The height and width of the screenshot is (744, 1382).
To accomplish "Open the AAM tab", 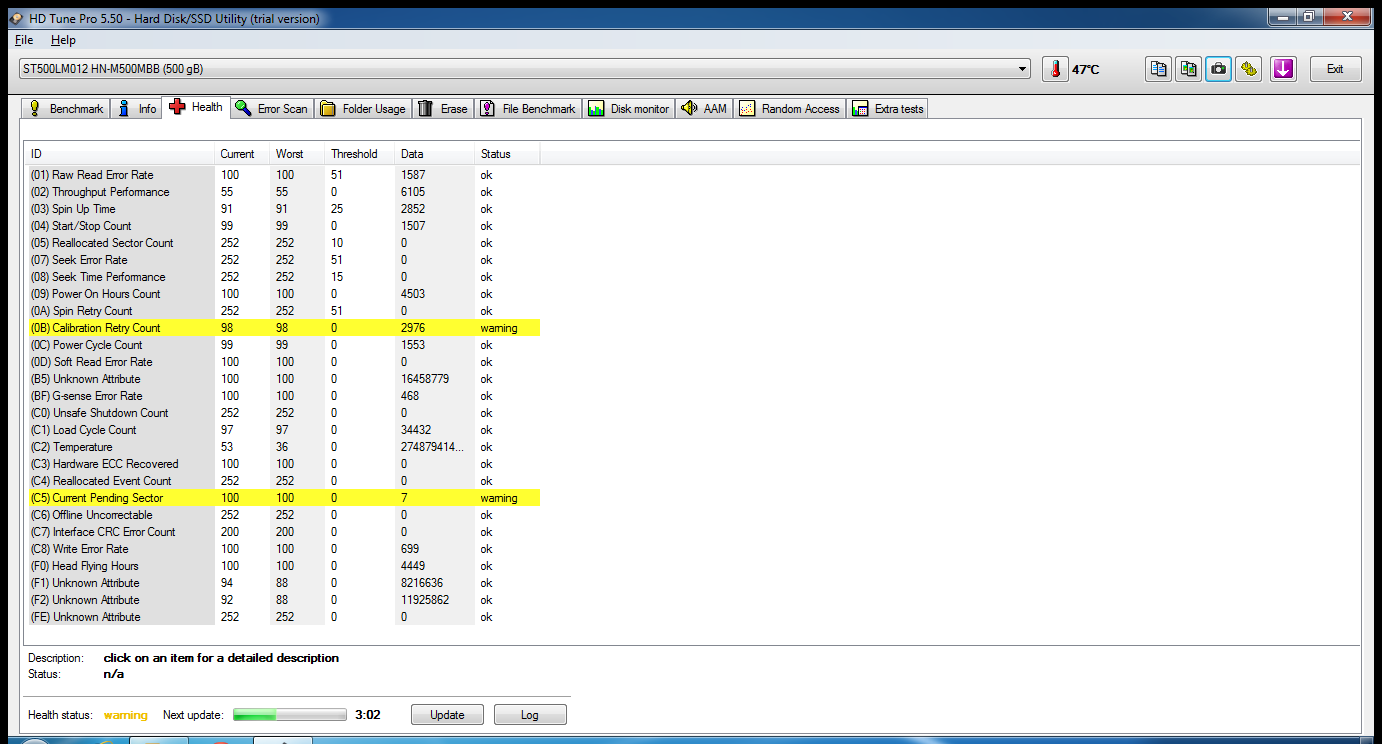I will click(x=704, y=109).
